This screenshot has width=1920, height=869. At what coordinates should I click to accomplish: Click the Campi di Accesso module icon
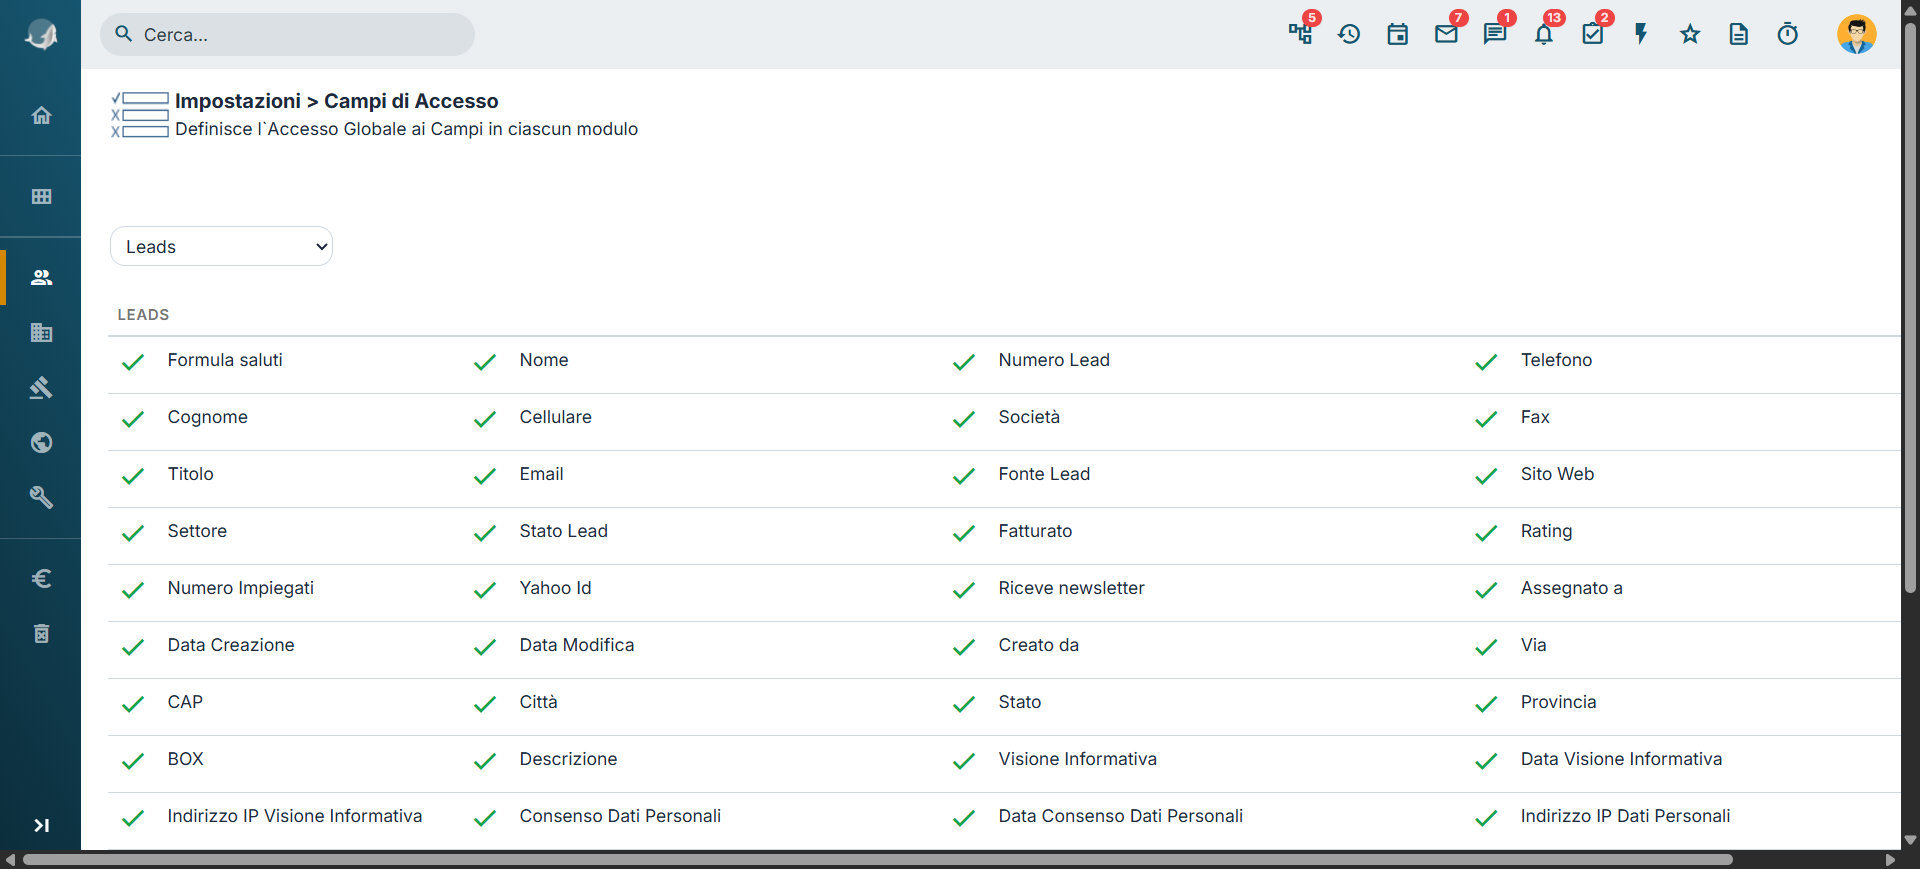click(x=140, y=115)
